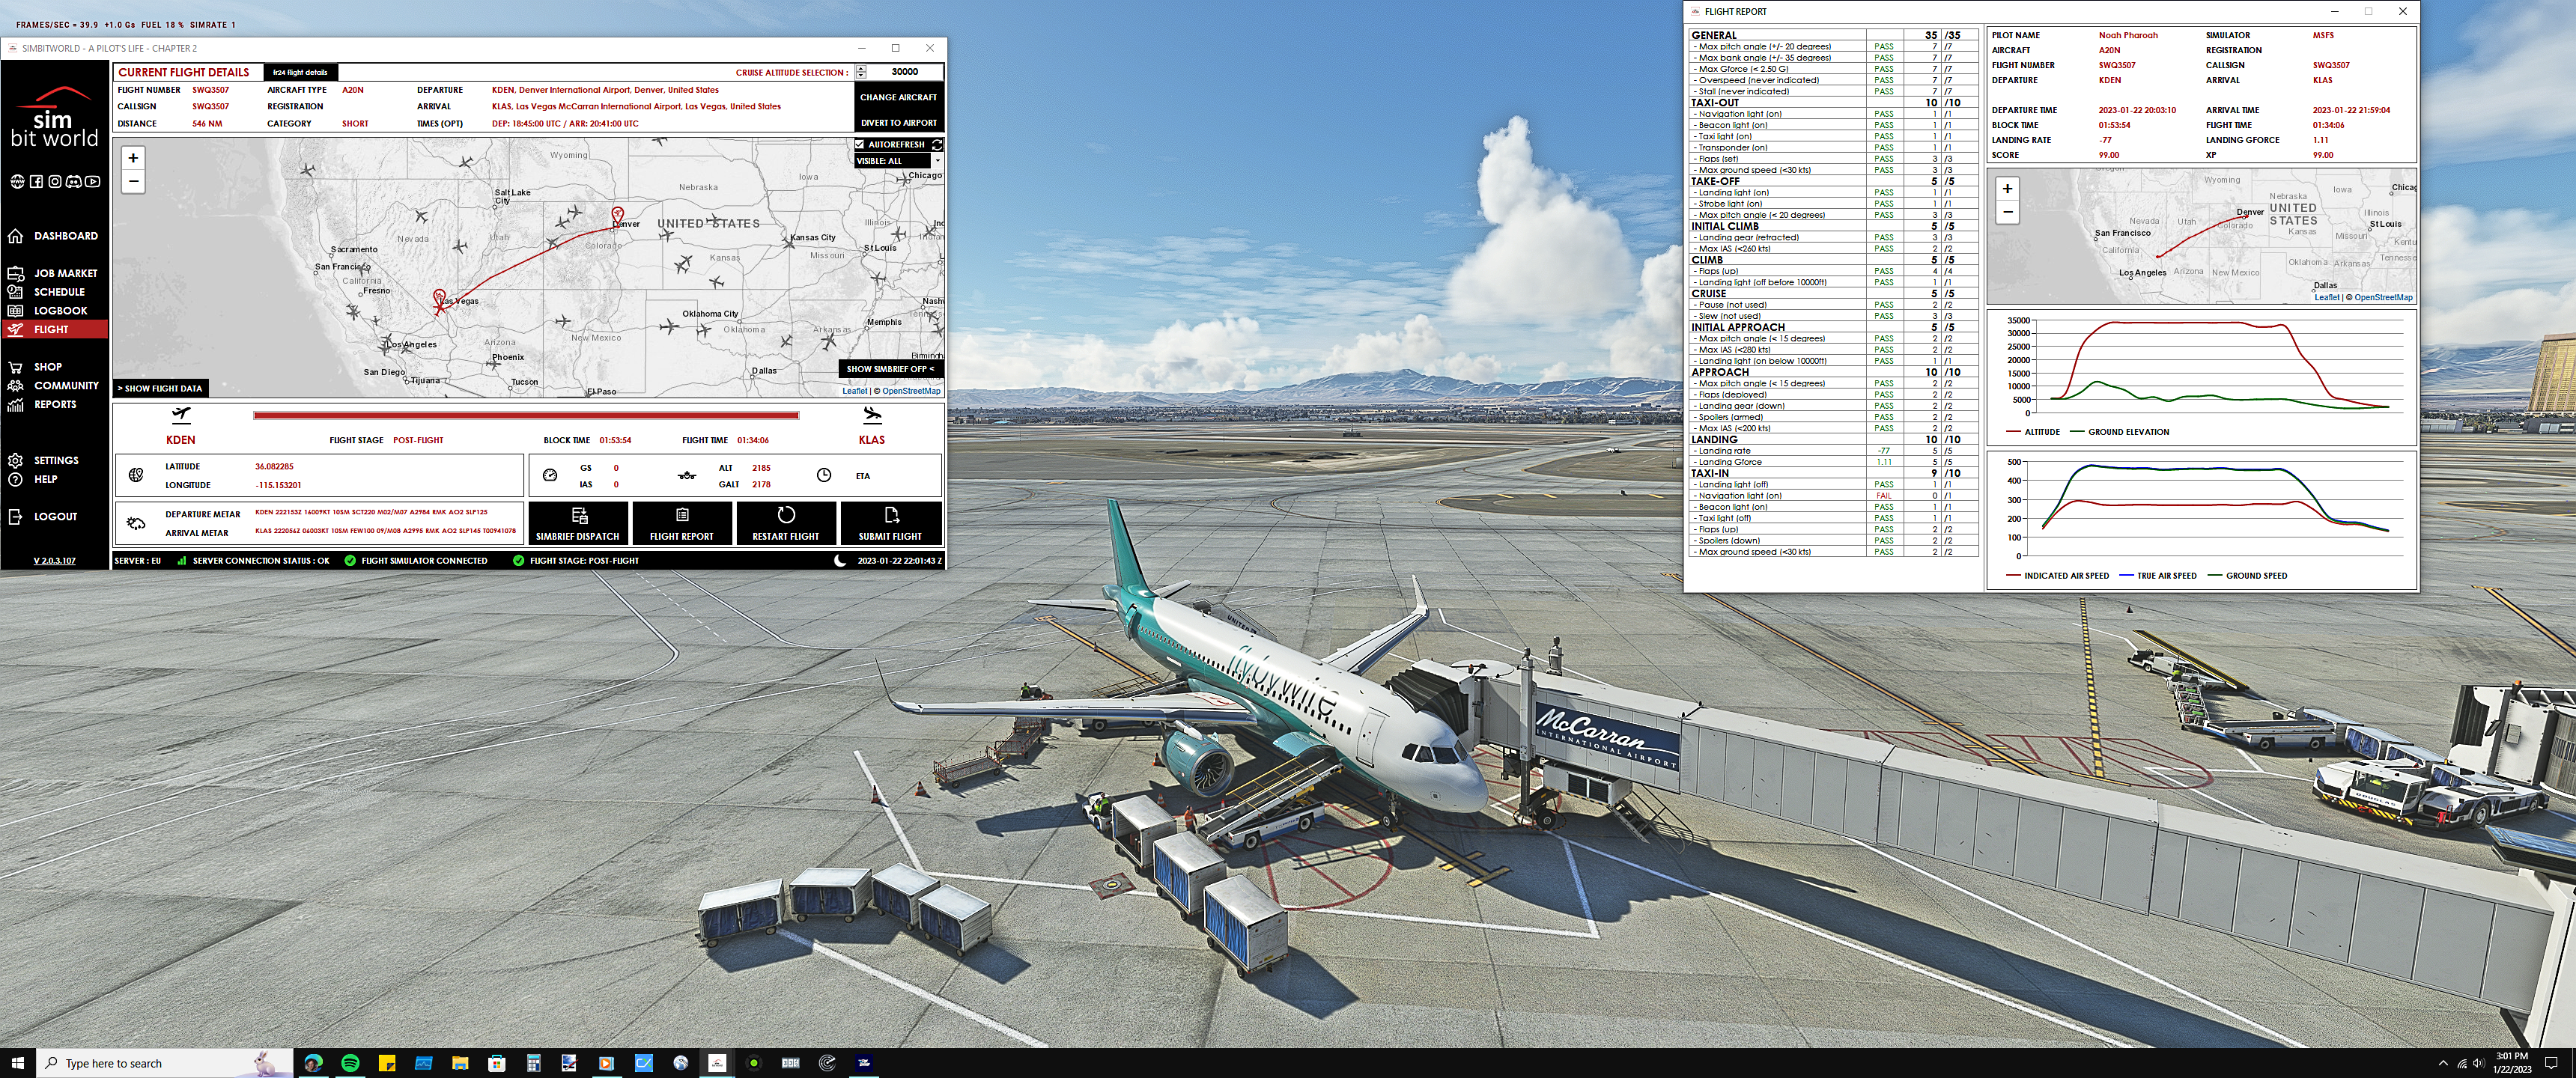Click the Change Aircraft button
The height and width of the screenshot is (1078, 2576).
point(899,97)
